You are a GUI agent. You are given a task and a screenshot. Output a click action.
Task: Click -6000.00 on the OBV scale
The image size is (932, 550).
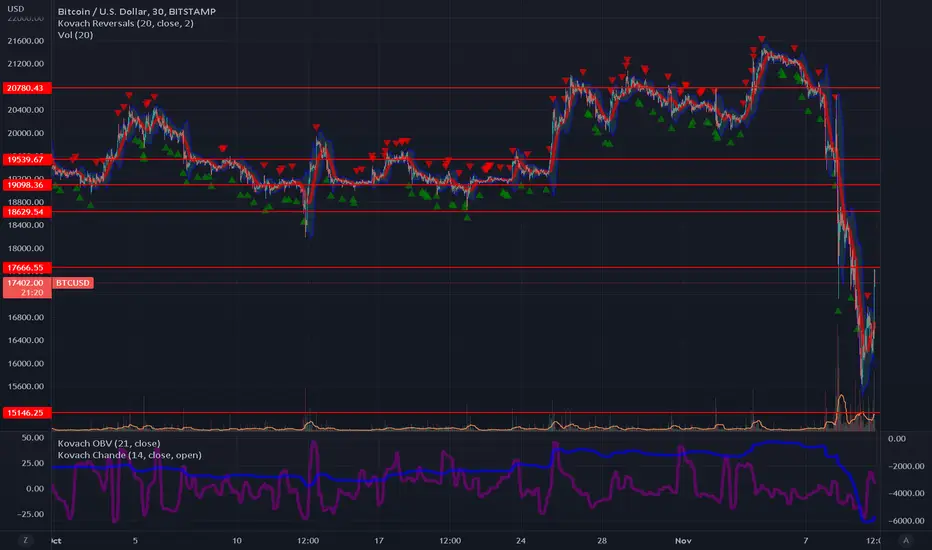click(906, 521)
